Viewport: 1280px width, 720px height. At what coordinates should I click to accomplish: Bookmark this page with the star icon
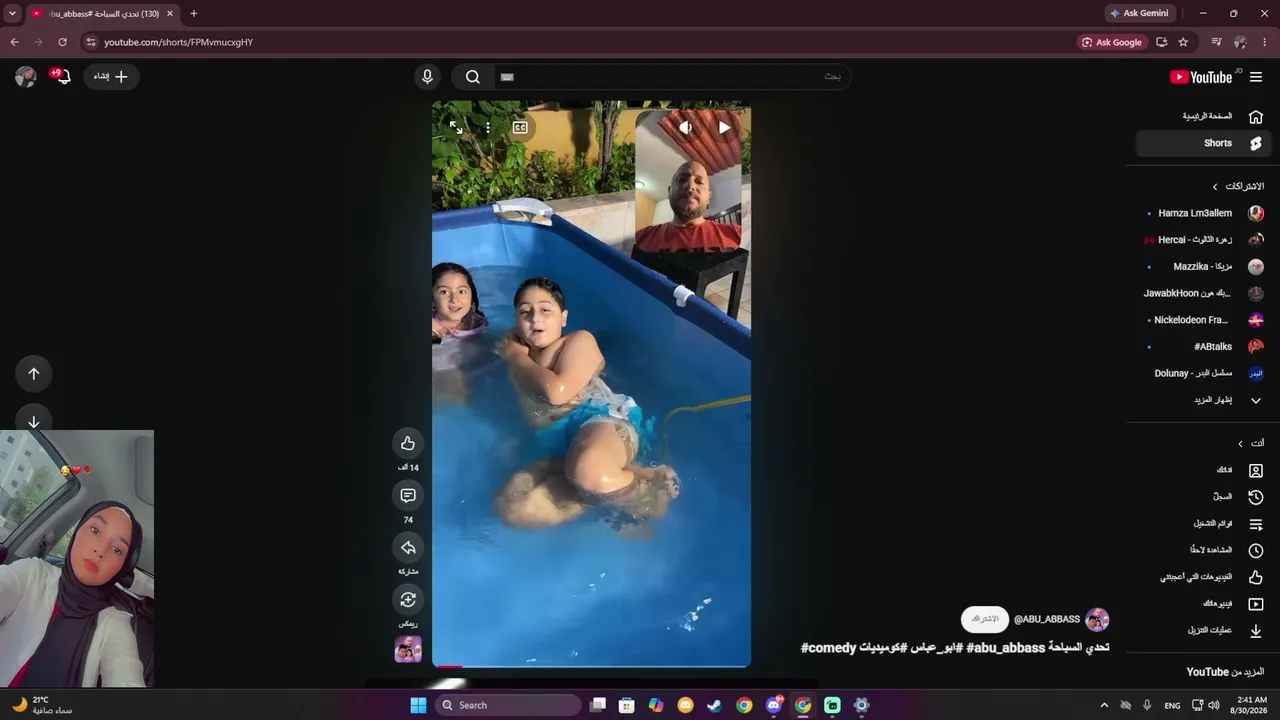coord(1183,42)
